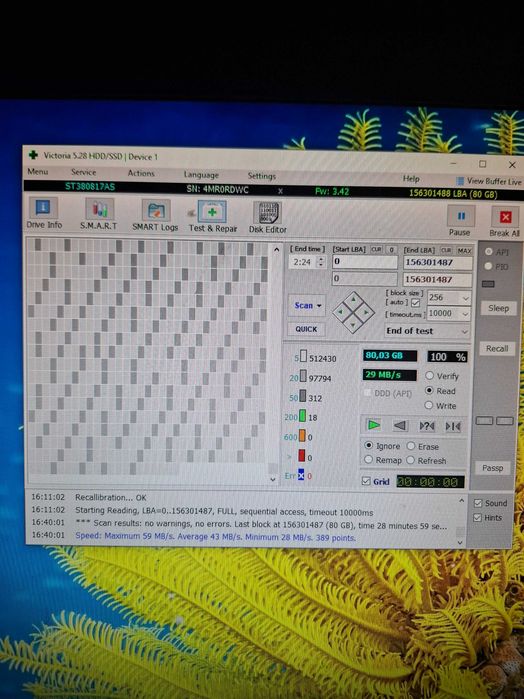Open the block size 256 dropdown

tap(449, 297)
